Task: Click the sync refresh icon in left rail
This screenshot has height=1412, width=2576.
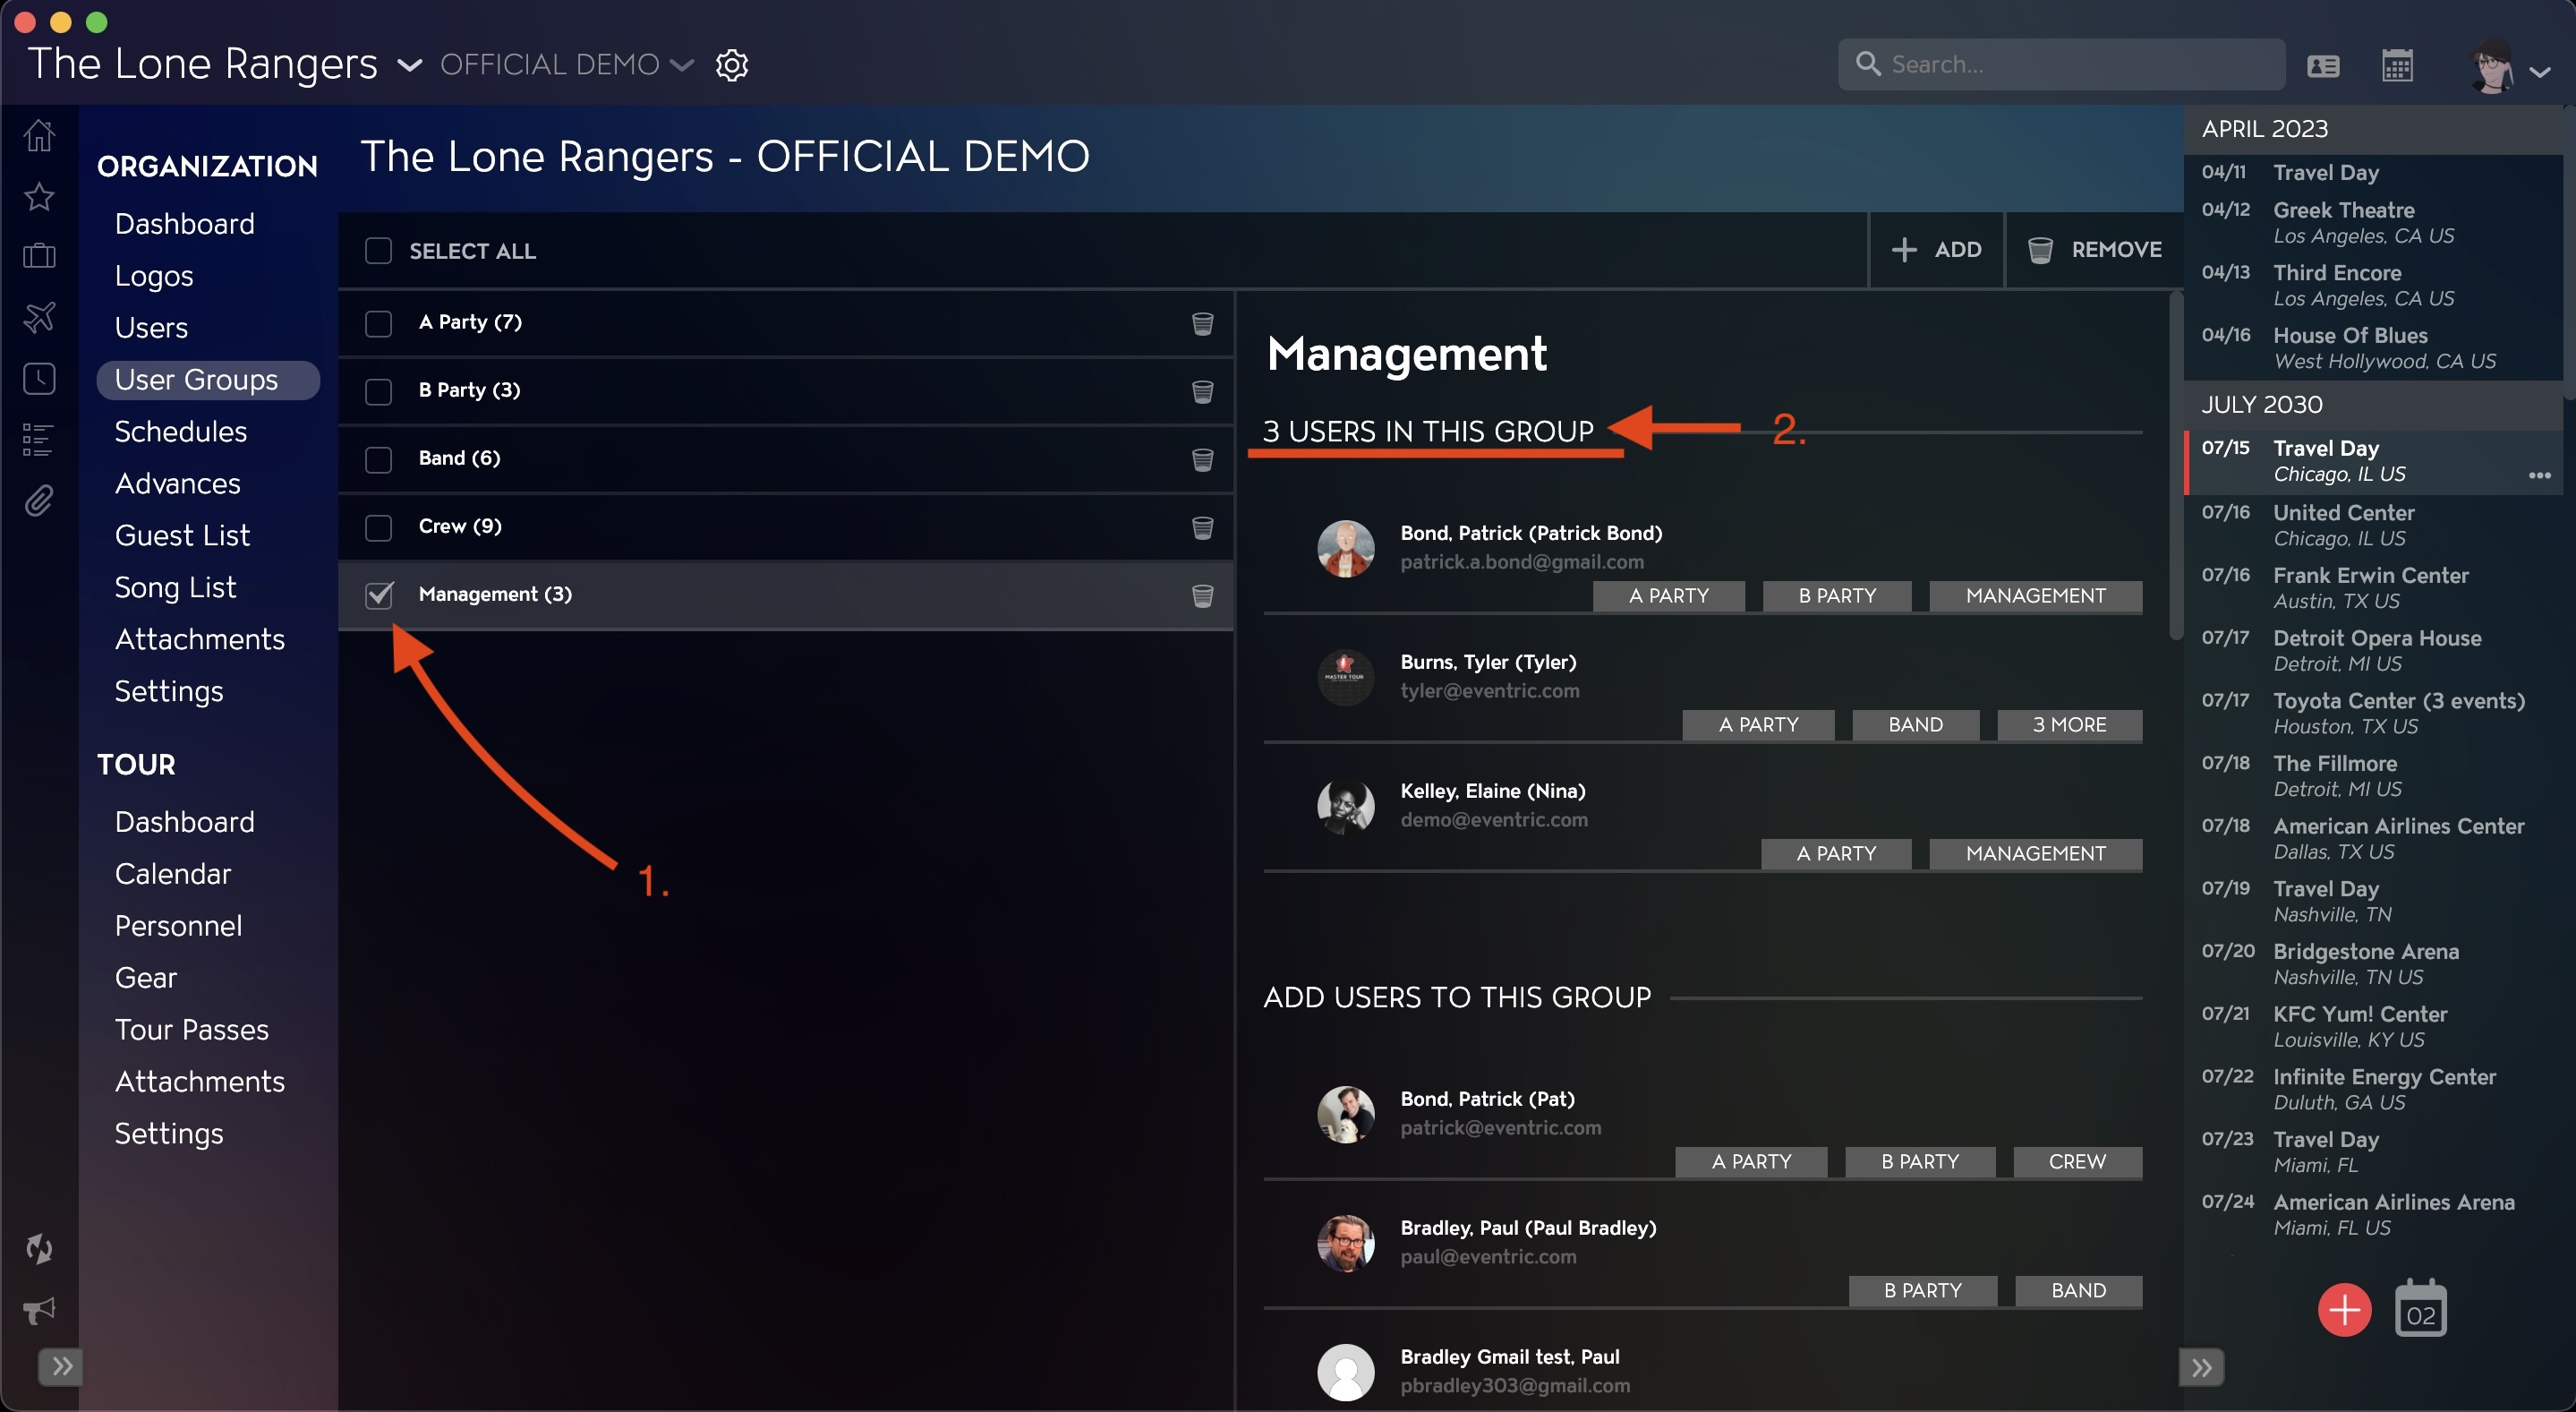Action: click(x=39, y=1248)
